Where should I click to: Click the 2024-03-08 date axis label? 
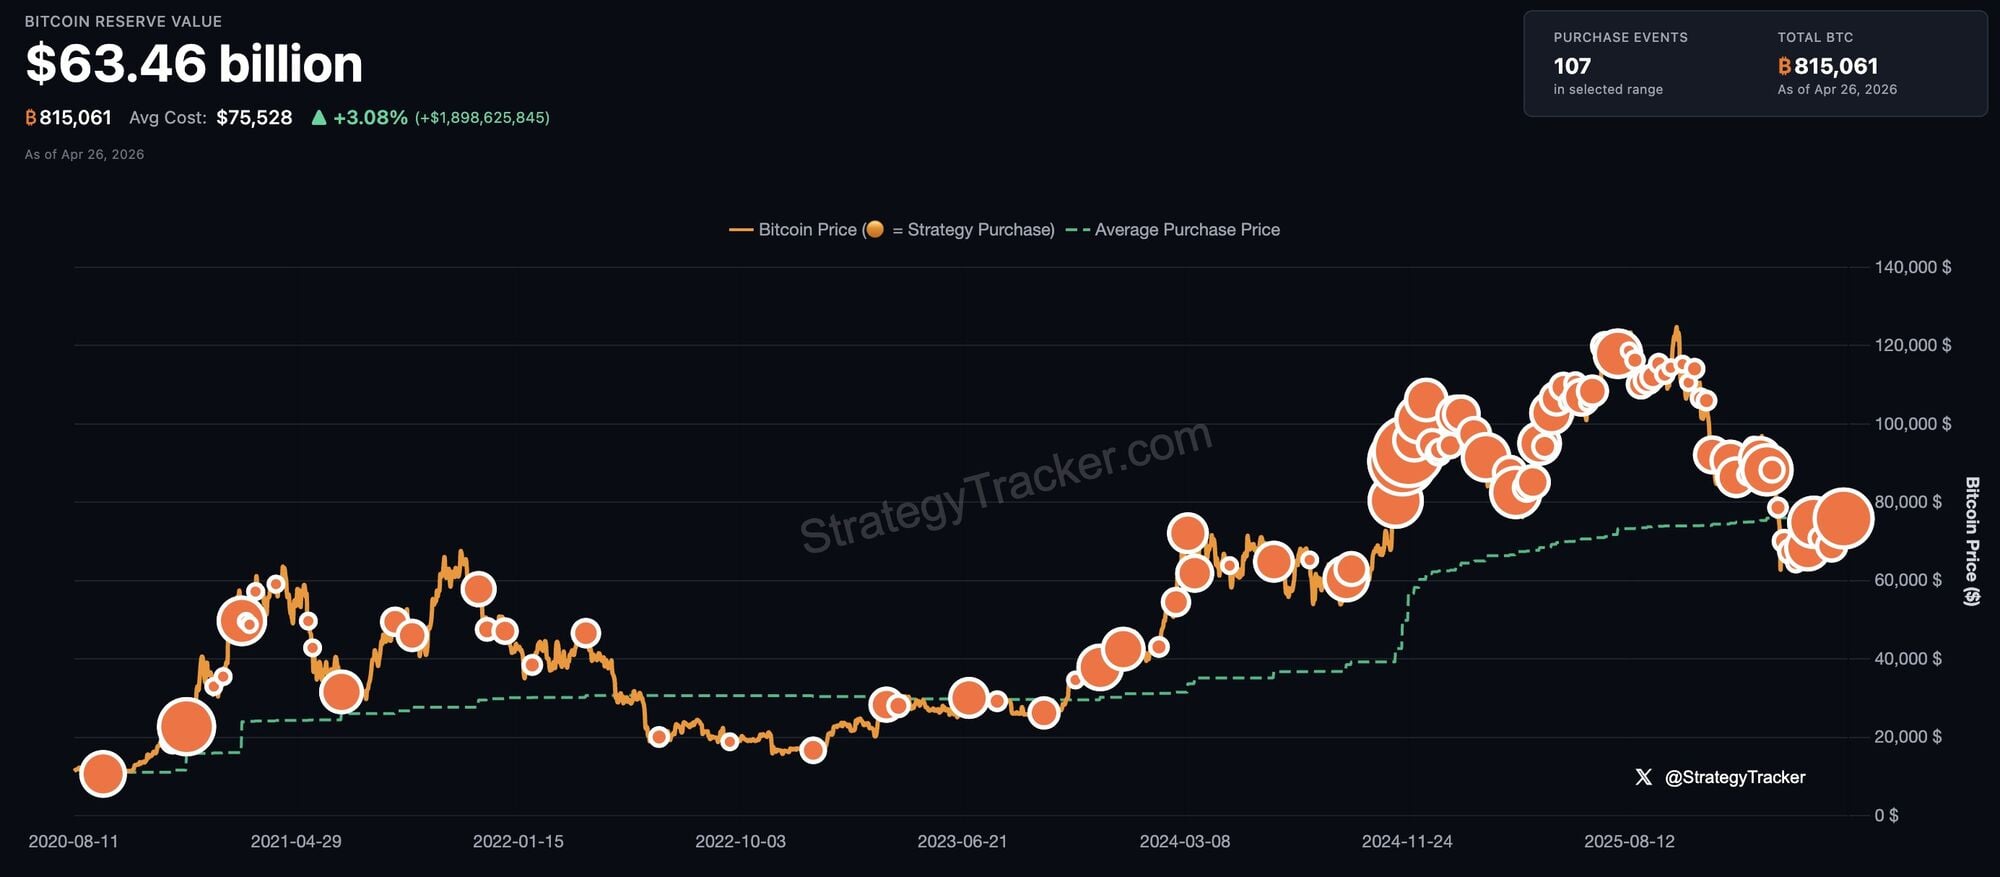click(x=1185, y=841)
